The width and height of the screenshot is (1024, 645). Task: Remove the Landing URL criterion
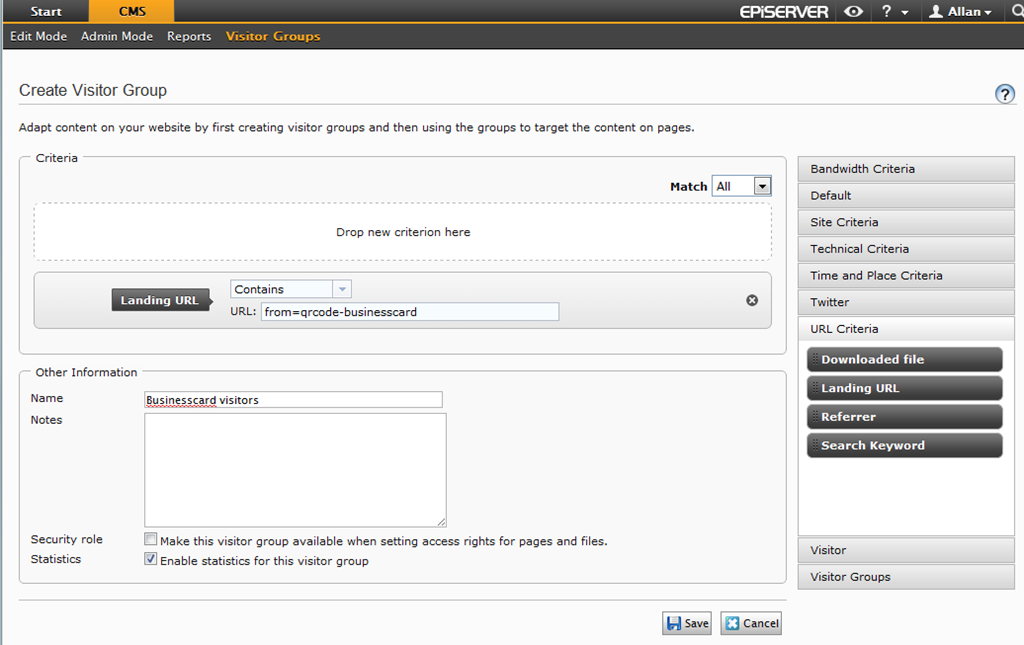click(x=752, y=300)
